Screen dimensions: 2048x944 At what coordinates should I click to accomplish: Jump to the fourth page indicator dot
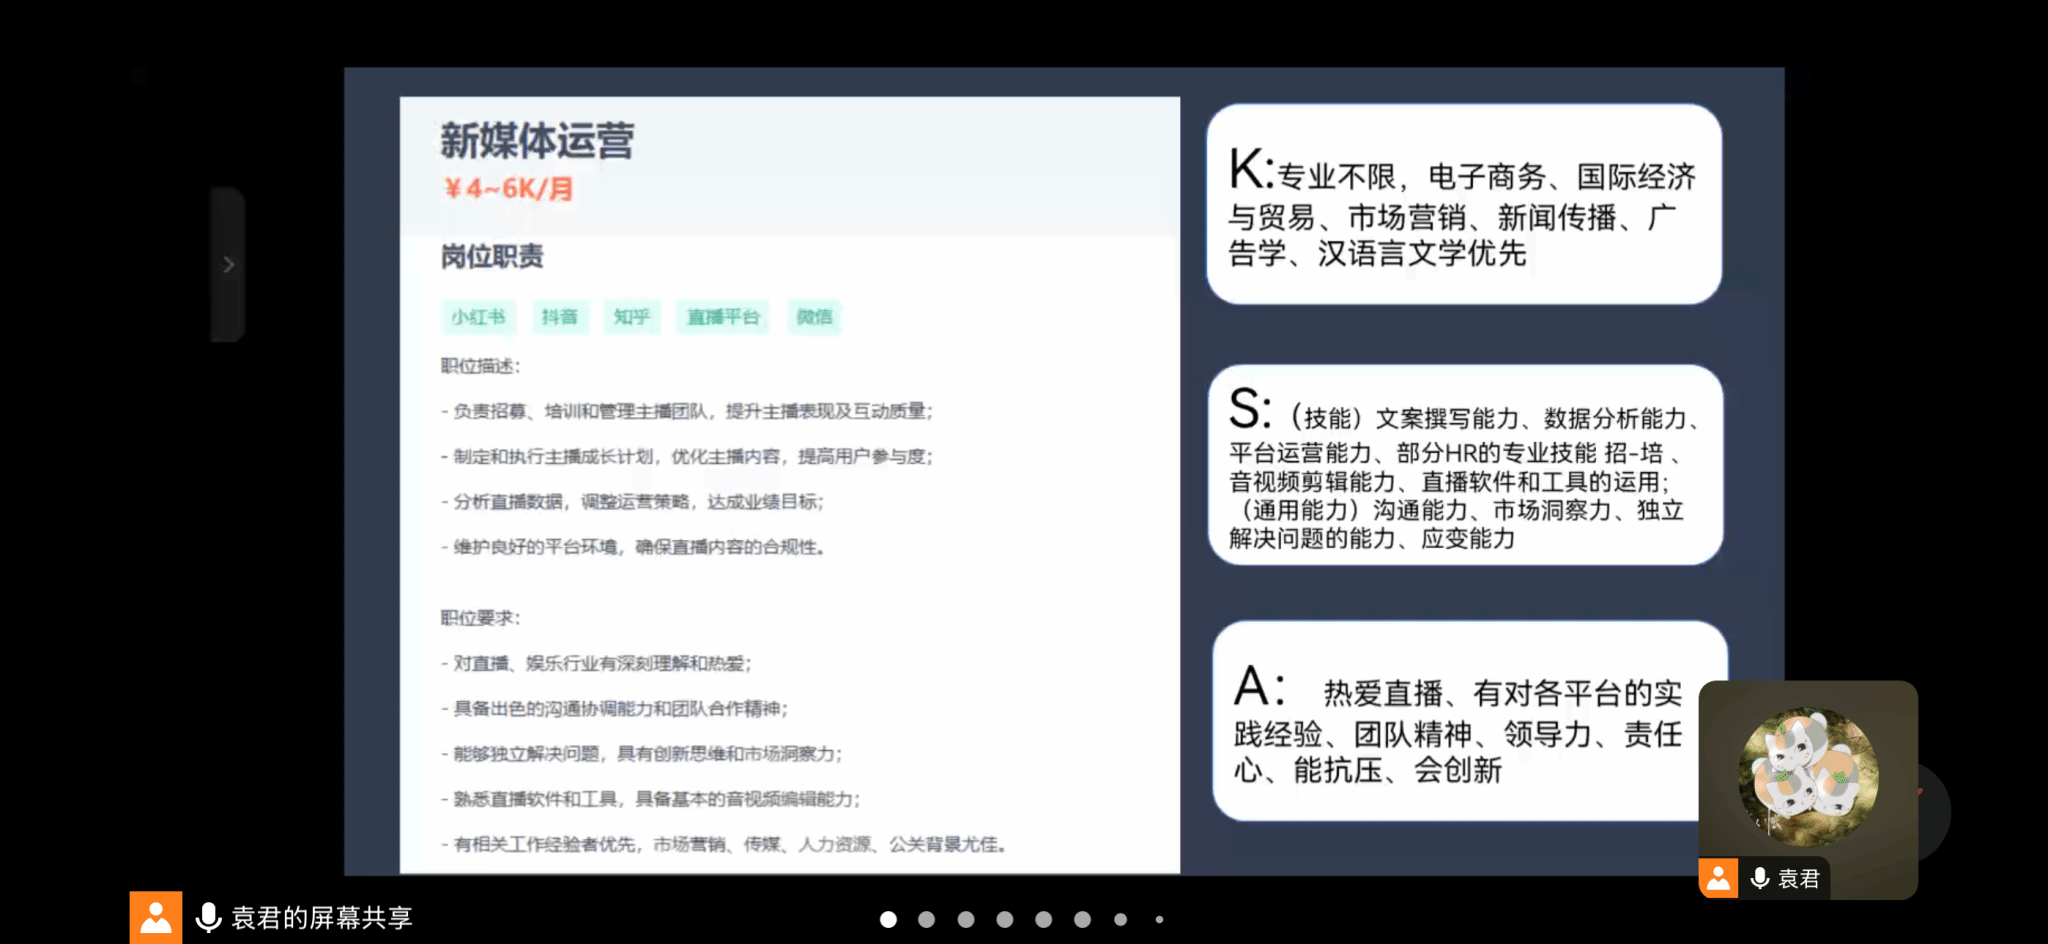click(x=1005, y=919)
